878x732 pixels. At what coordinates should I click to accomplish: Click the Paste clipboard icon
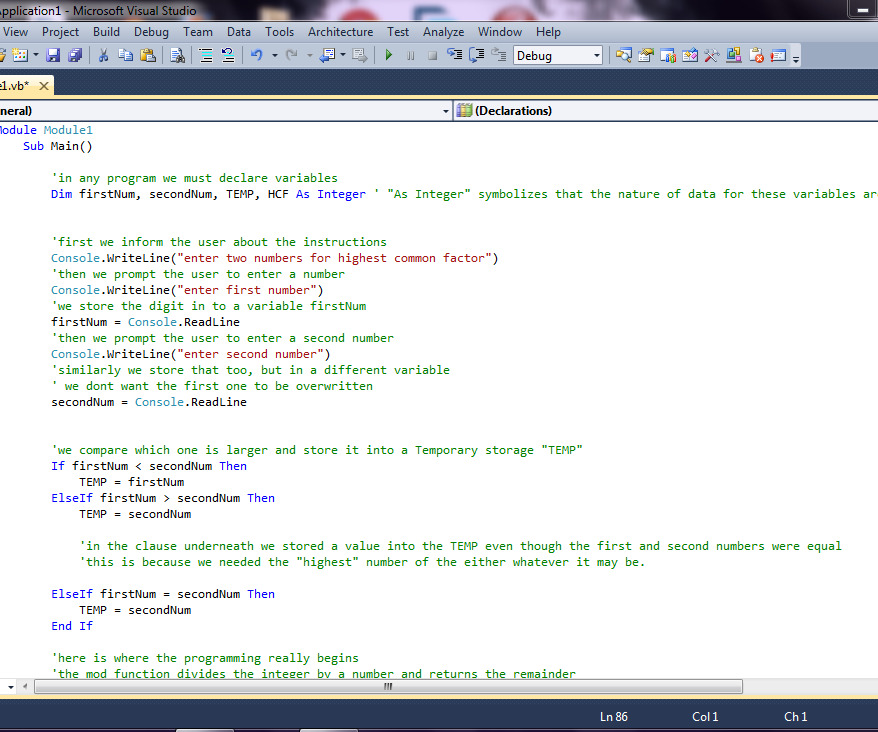pyautogui.click(x=148, y=55)
